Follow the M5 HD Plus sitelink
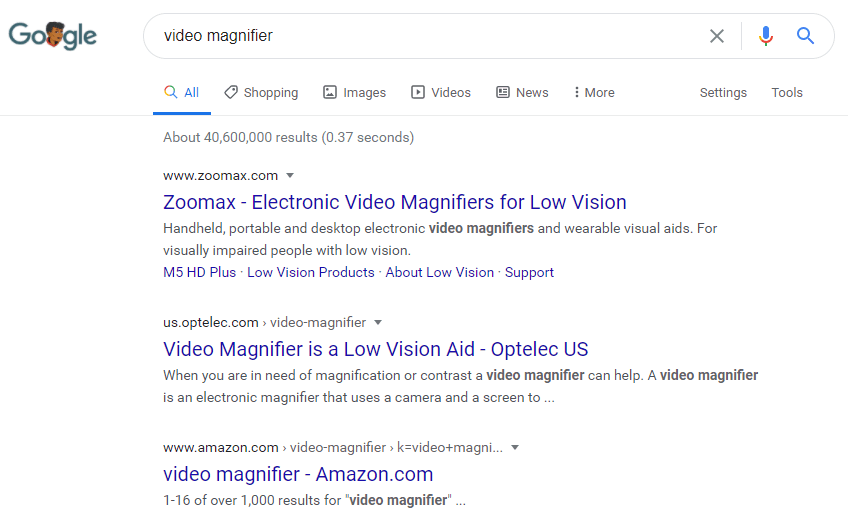 pyautogui.click(x=200, y=272)
